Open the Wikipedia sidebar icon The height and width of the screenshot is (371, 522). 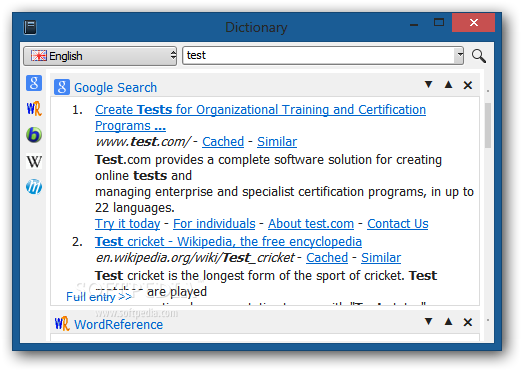(34, 161)
